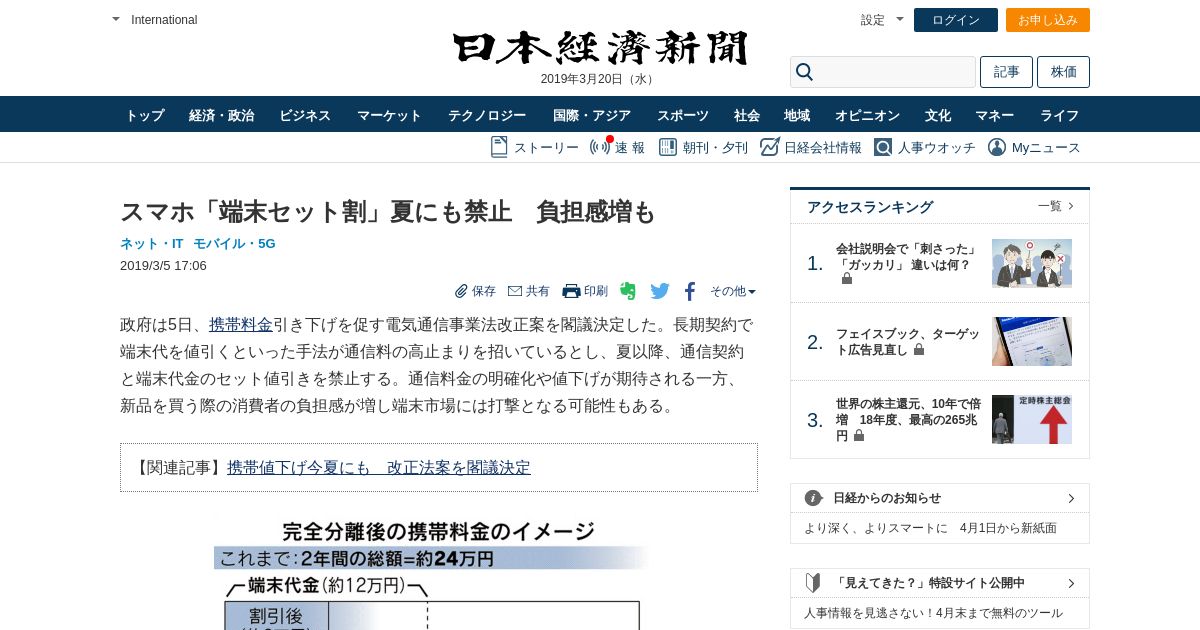This screenshot has width=1200, height=630.
Task: Open the ネット・IT topic link
Action: click(x=152, y=243)
